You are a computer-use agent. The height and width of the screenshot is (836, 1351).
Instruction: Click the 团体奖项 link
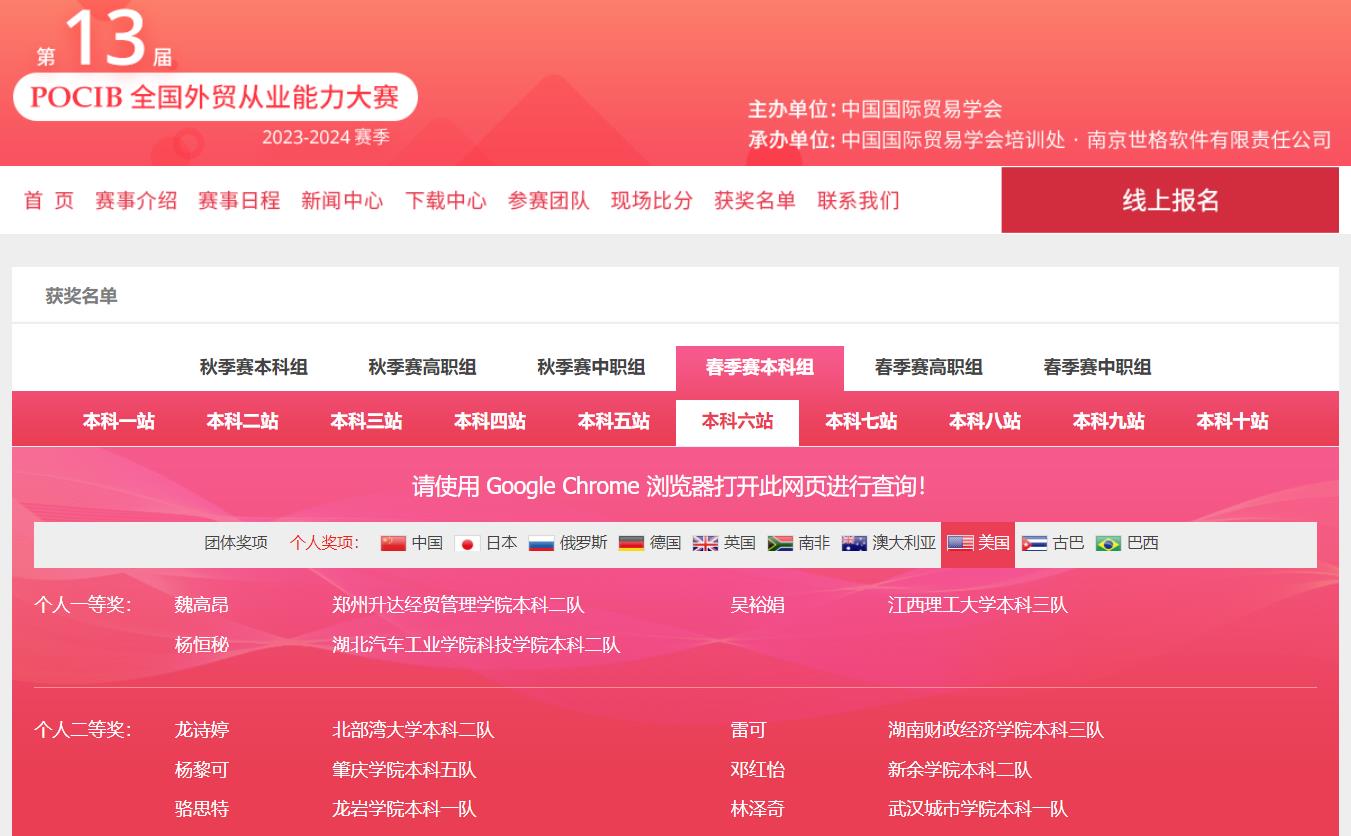pos(236,543)
